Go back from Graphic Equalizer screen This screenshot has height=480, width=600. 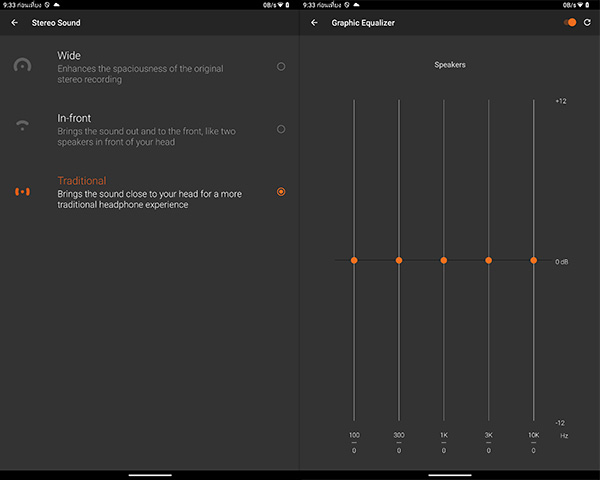click(x=314, y=22)
